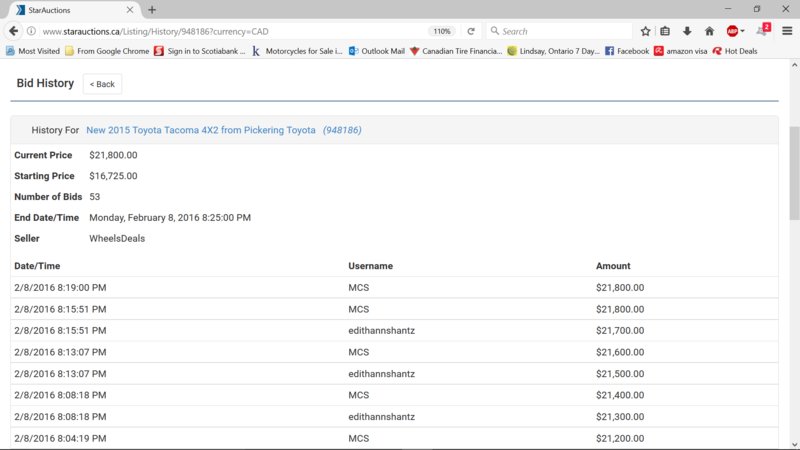Screen dimensions: 800x450
Task: Open Lindsay, Ontario 7 Day bookmark
Action: [554, 51]
